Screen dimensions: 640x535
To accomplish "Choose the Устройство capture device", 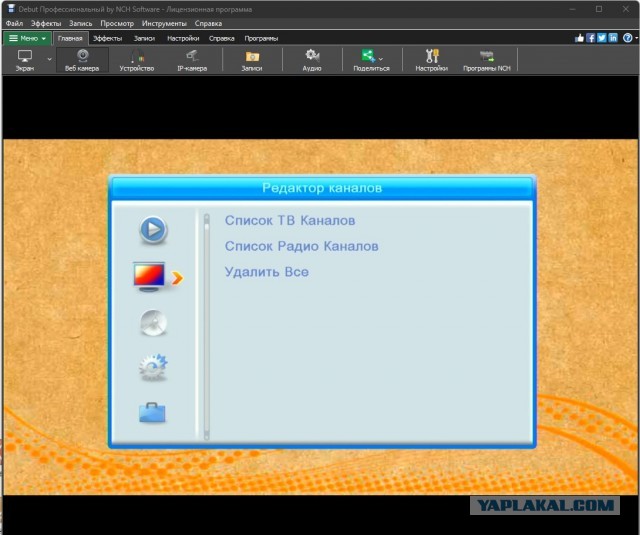I will coord(137,60).
